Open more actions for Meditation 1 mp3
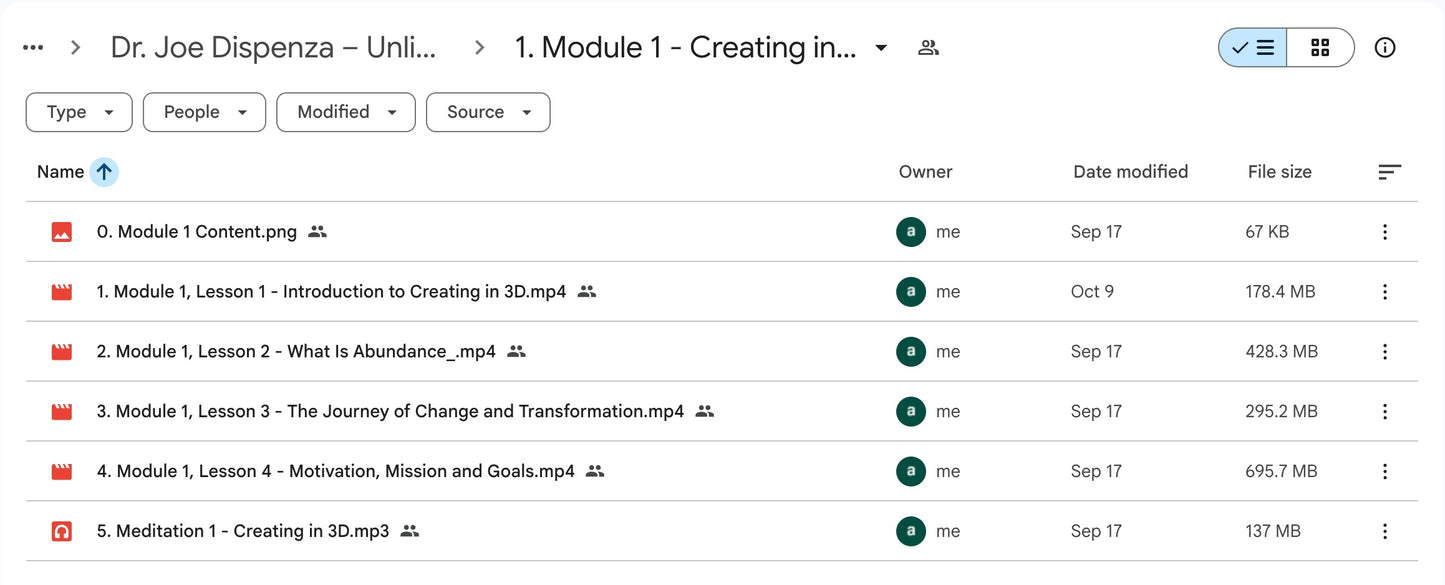 [1384, 532]
